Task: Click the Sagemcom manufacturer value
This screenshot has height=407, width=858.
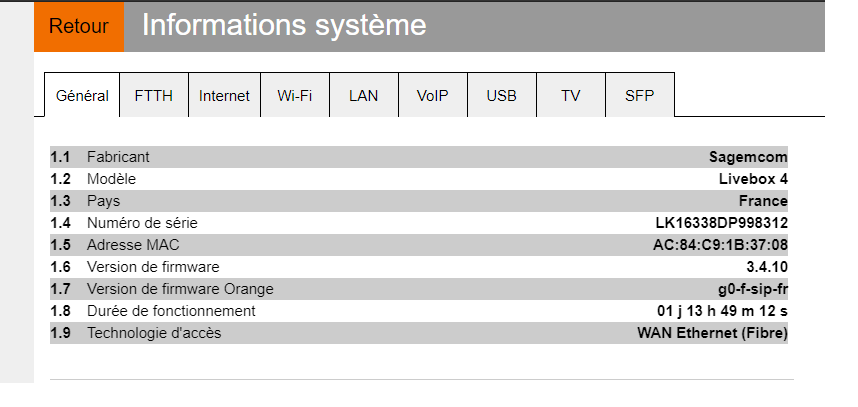Action: 748,157
